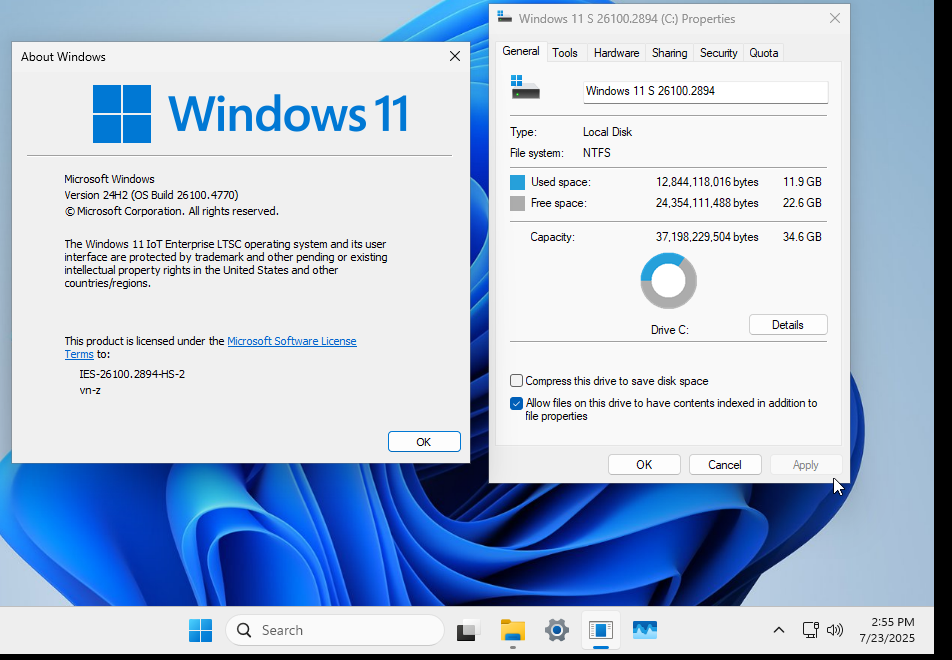Screen dimensions: 952x660
Task: Show hidden icons in system tray
Action: (778, 630)
